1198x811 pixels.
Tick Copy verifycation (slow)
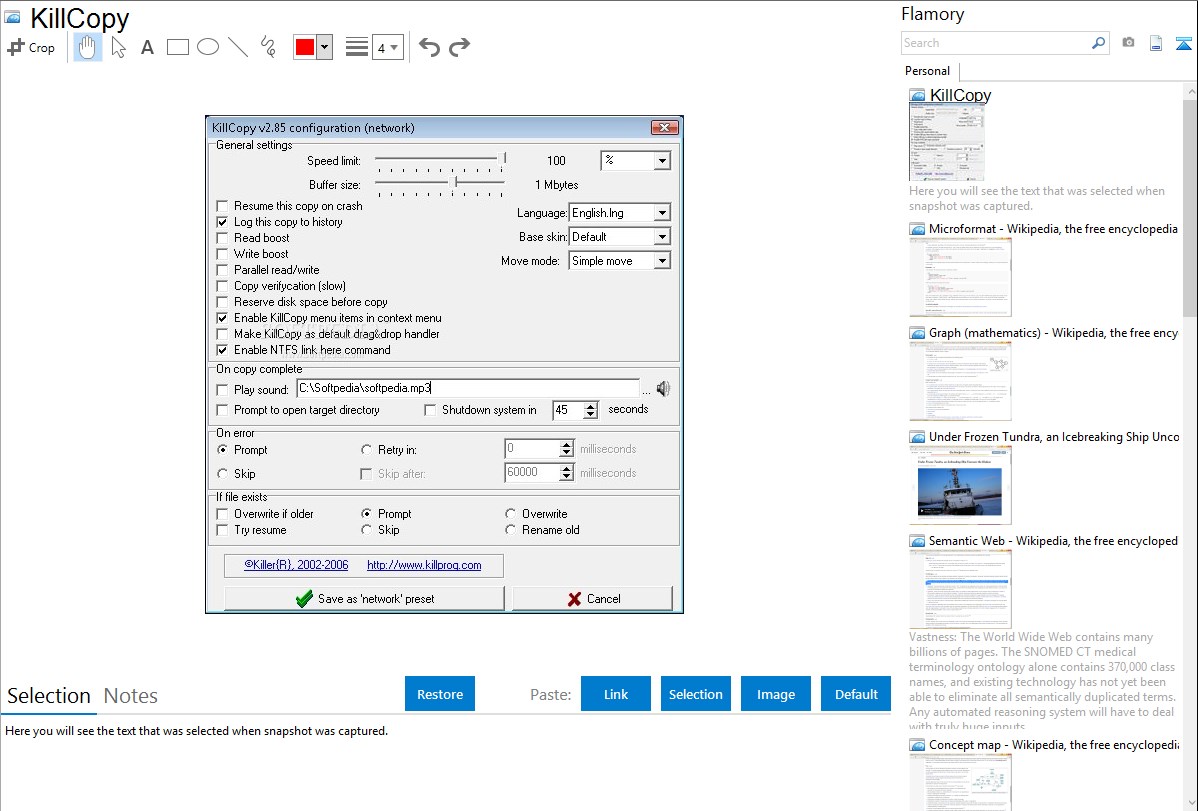tap(222, 286)
